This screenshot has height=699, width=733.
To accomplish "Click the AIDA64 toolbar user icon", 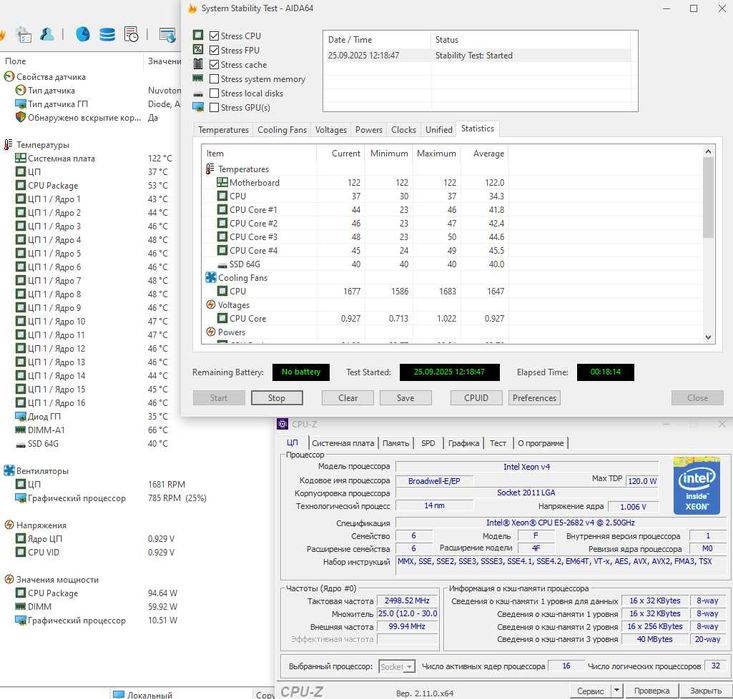I will (47, 34).
